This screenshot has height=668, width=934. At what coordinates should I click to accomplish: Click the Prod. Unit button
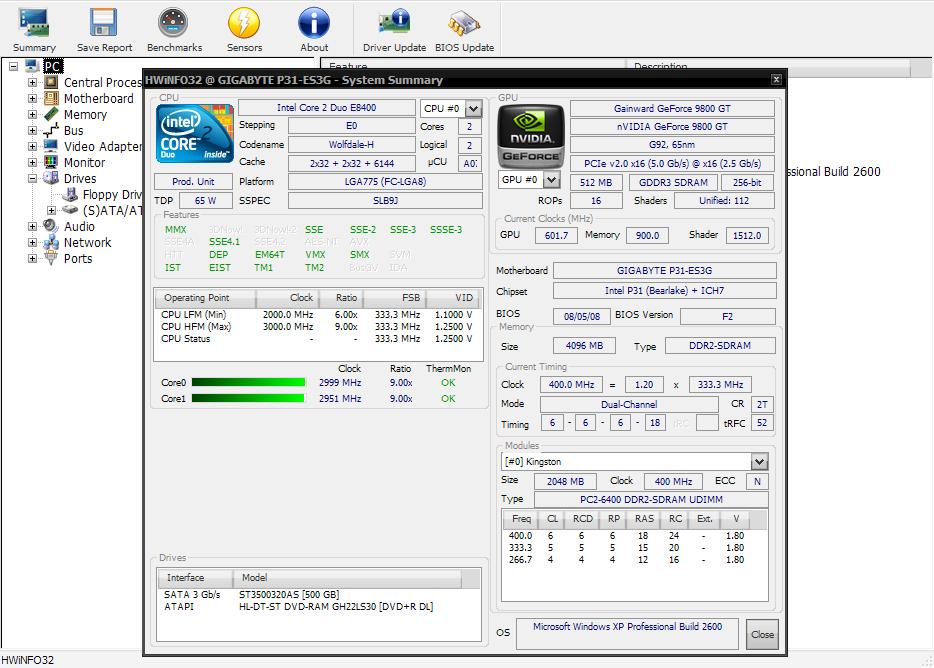(193, 182)
